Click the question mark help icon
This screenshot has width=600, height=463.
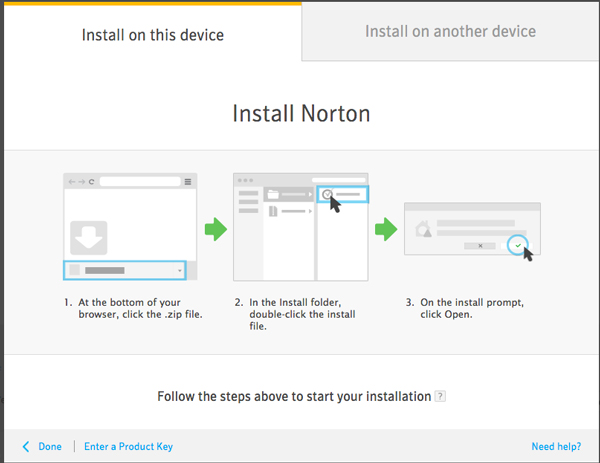440,396
